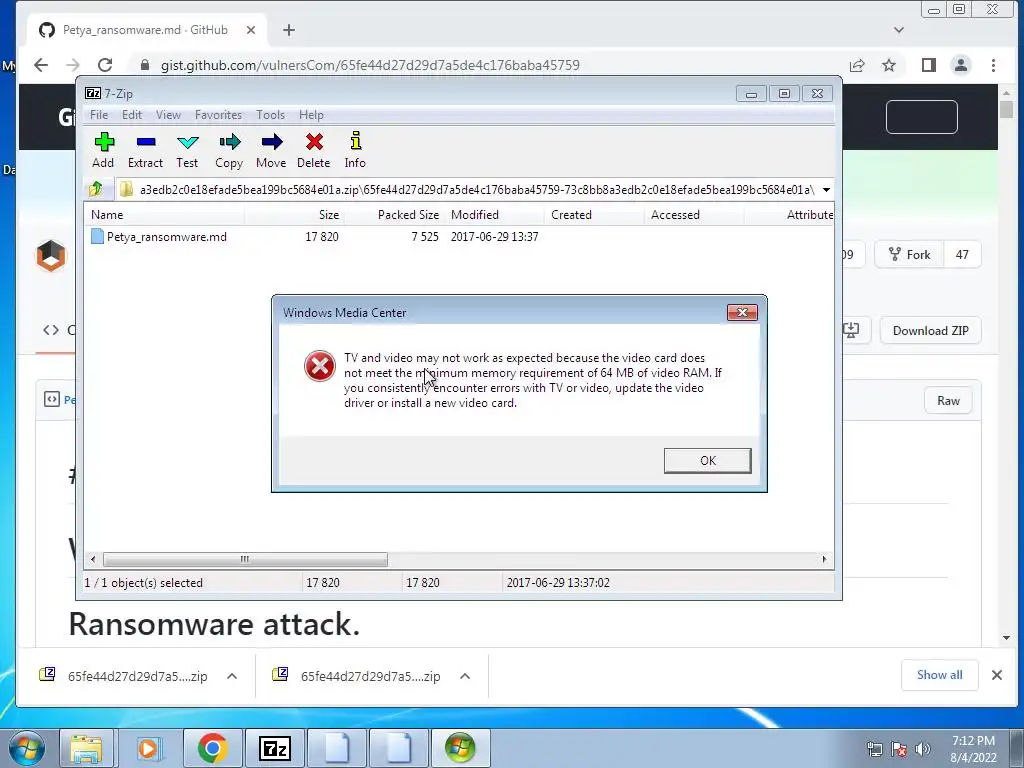Click the Delete toolbar icon in 7-Zip
This screenshot has width=1024, height=768.
click(313, 150)
